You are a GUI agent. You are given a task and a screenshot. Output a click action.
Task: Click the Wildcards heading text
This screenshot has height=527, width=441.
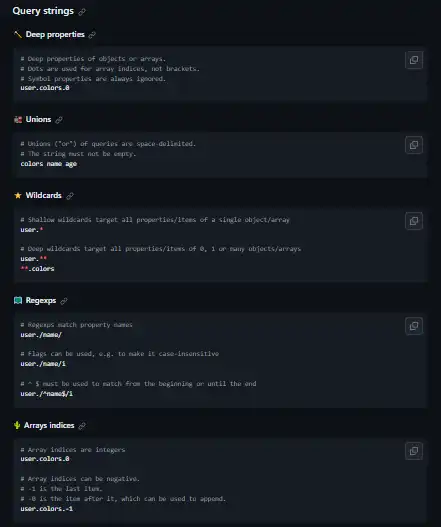pyautogui.click(x=44, y=195)
